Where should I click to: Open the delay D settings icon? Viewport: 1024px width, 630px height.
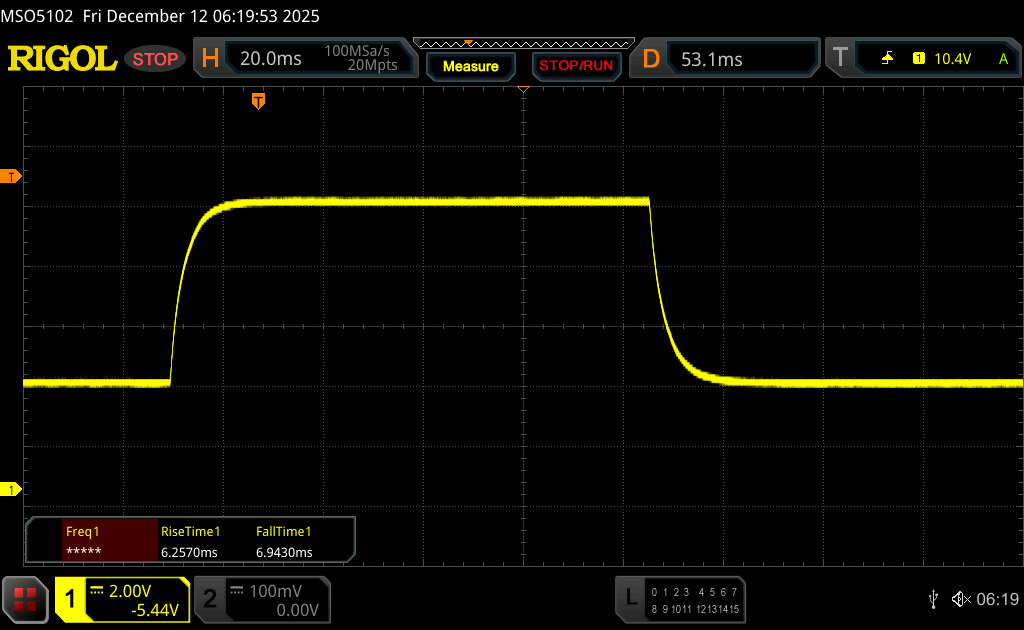(651, 59)
